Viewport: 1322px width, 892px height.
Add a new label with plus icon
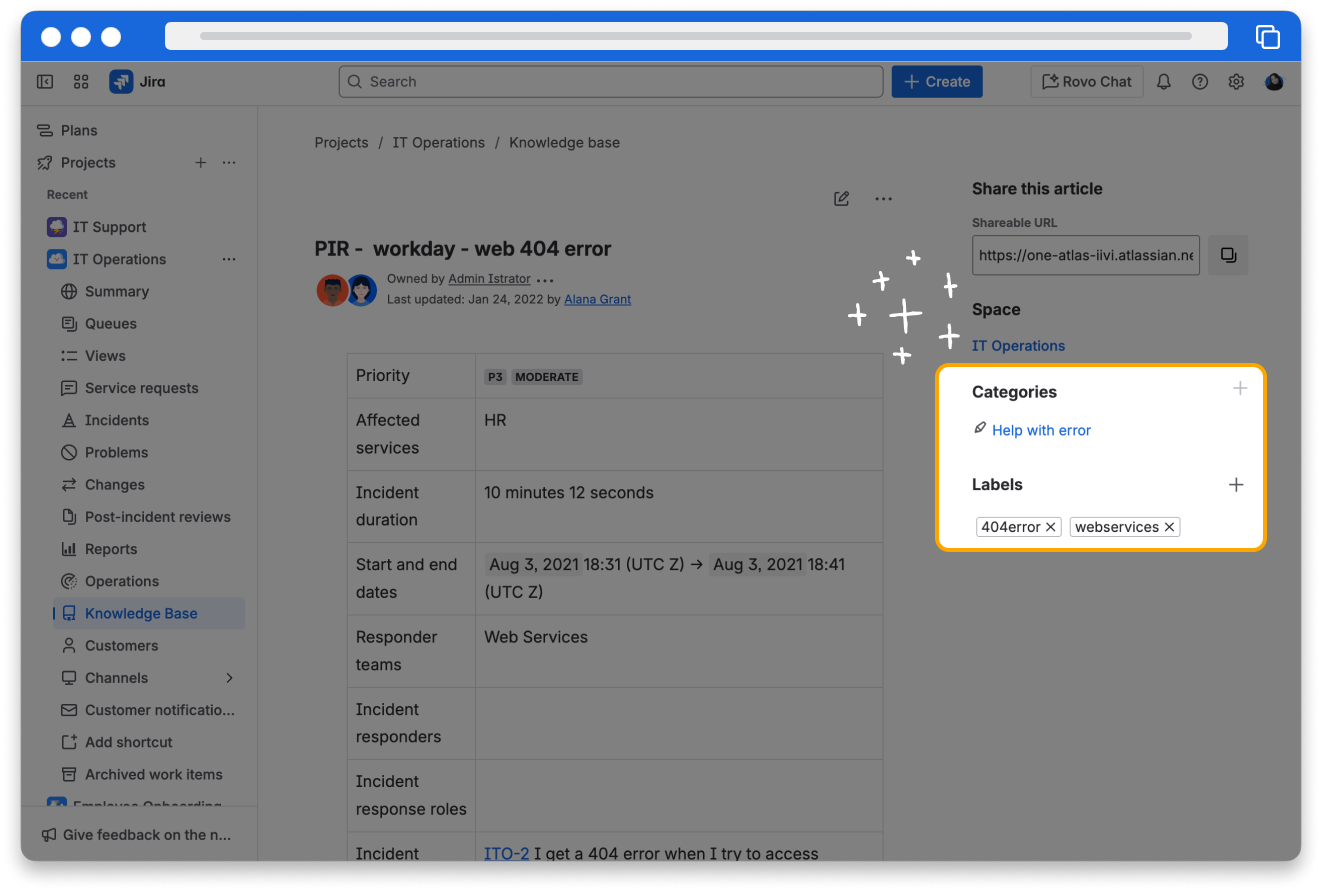(x=1236, y=485)
